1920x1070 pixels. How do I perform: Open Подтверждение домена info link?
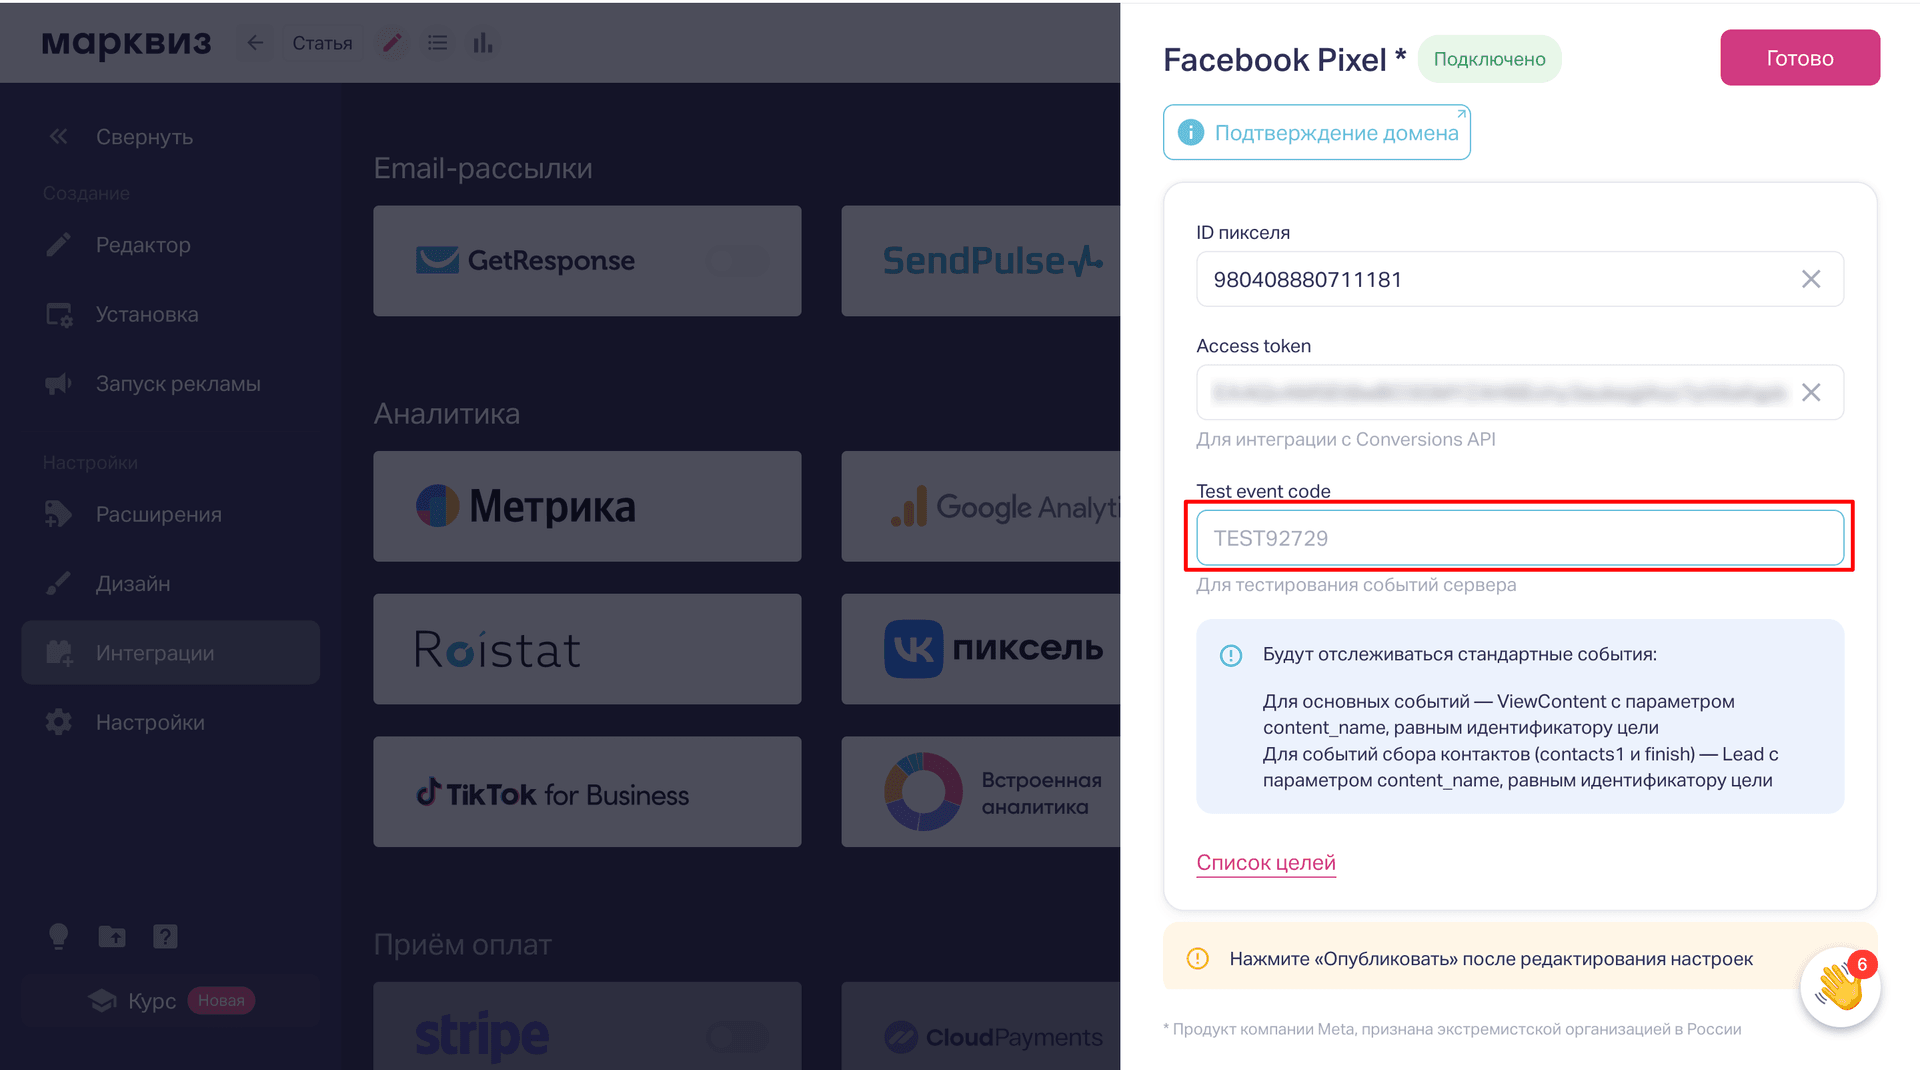coord(1316,132)
